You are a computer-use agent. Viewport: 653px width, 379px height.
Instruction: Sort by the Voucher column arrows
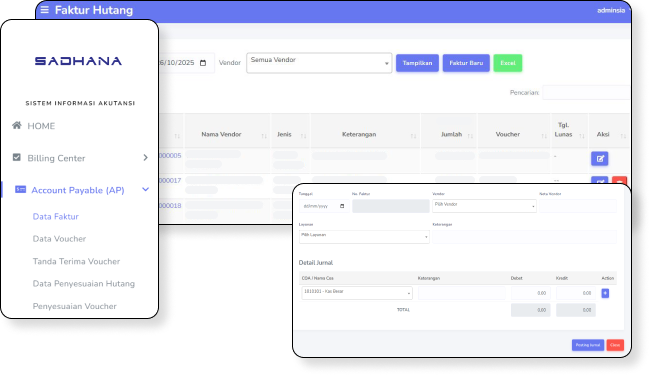point(544,136)
